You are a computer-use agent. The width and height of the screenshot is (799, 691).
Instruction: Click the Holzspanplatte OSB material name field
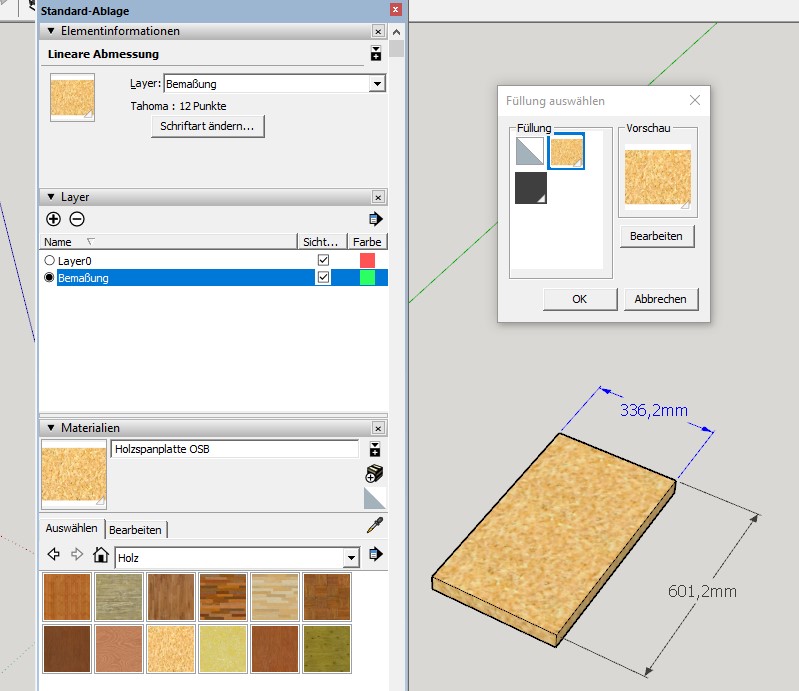tap(234, 450)
